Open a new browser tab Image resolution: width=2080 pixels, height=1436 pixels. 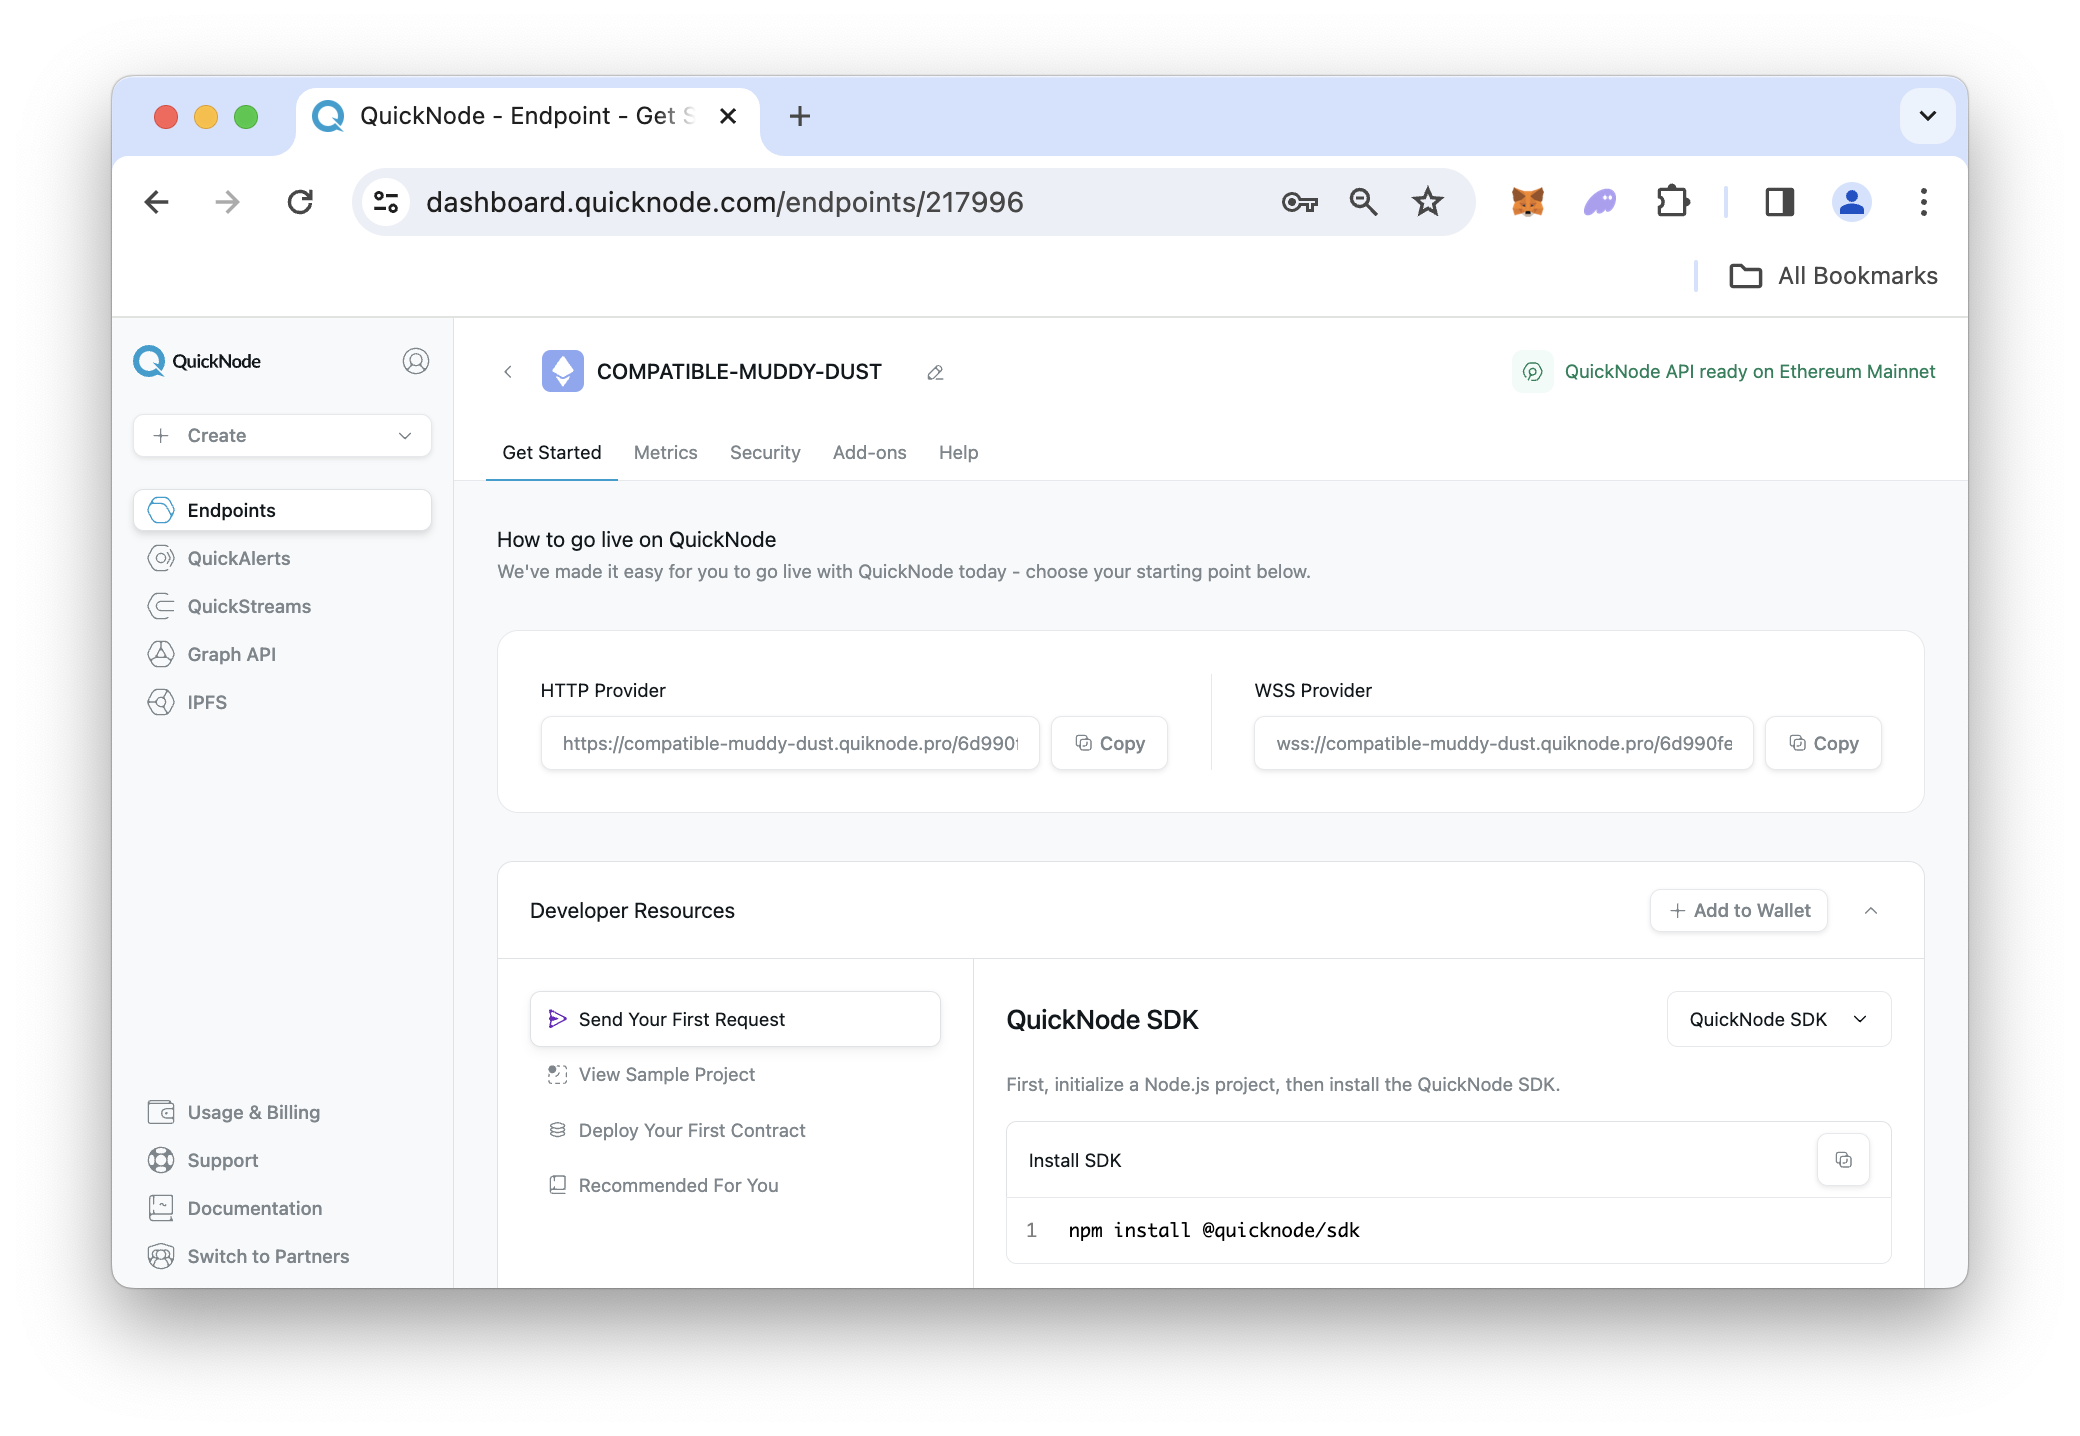tap(800, 116)
